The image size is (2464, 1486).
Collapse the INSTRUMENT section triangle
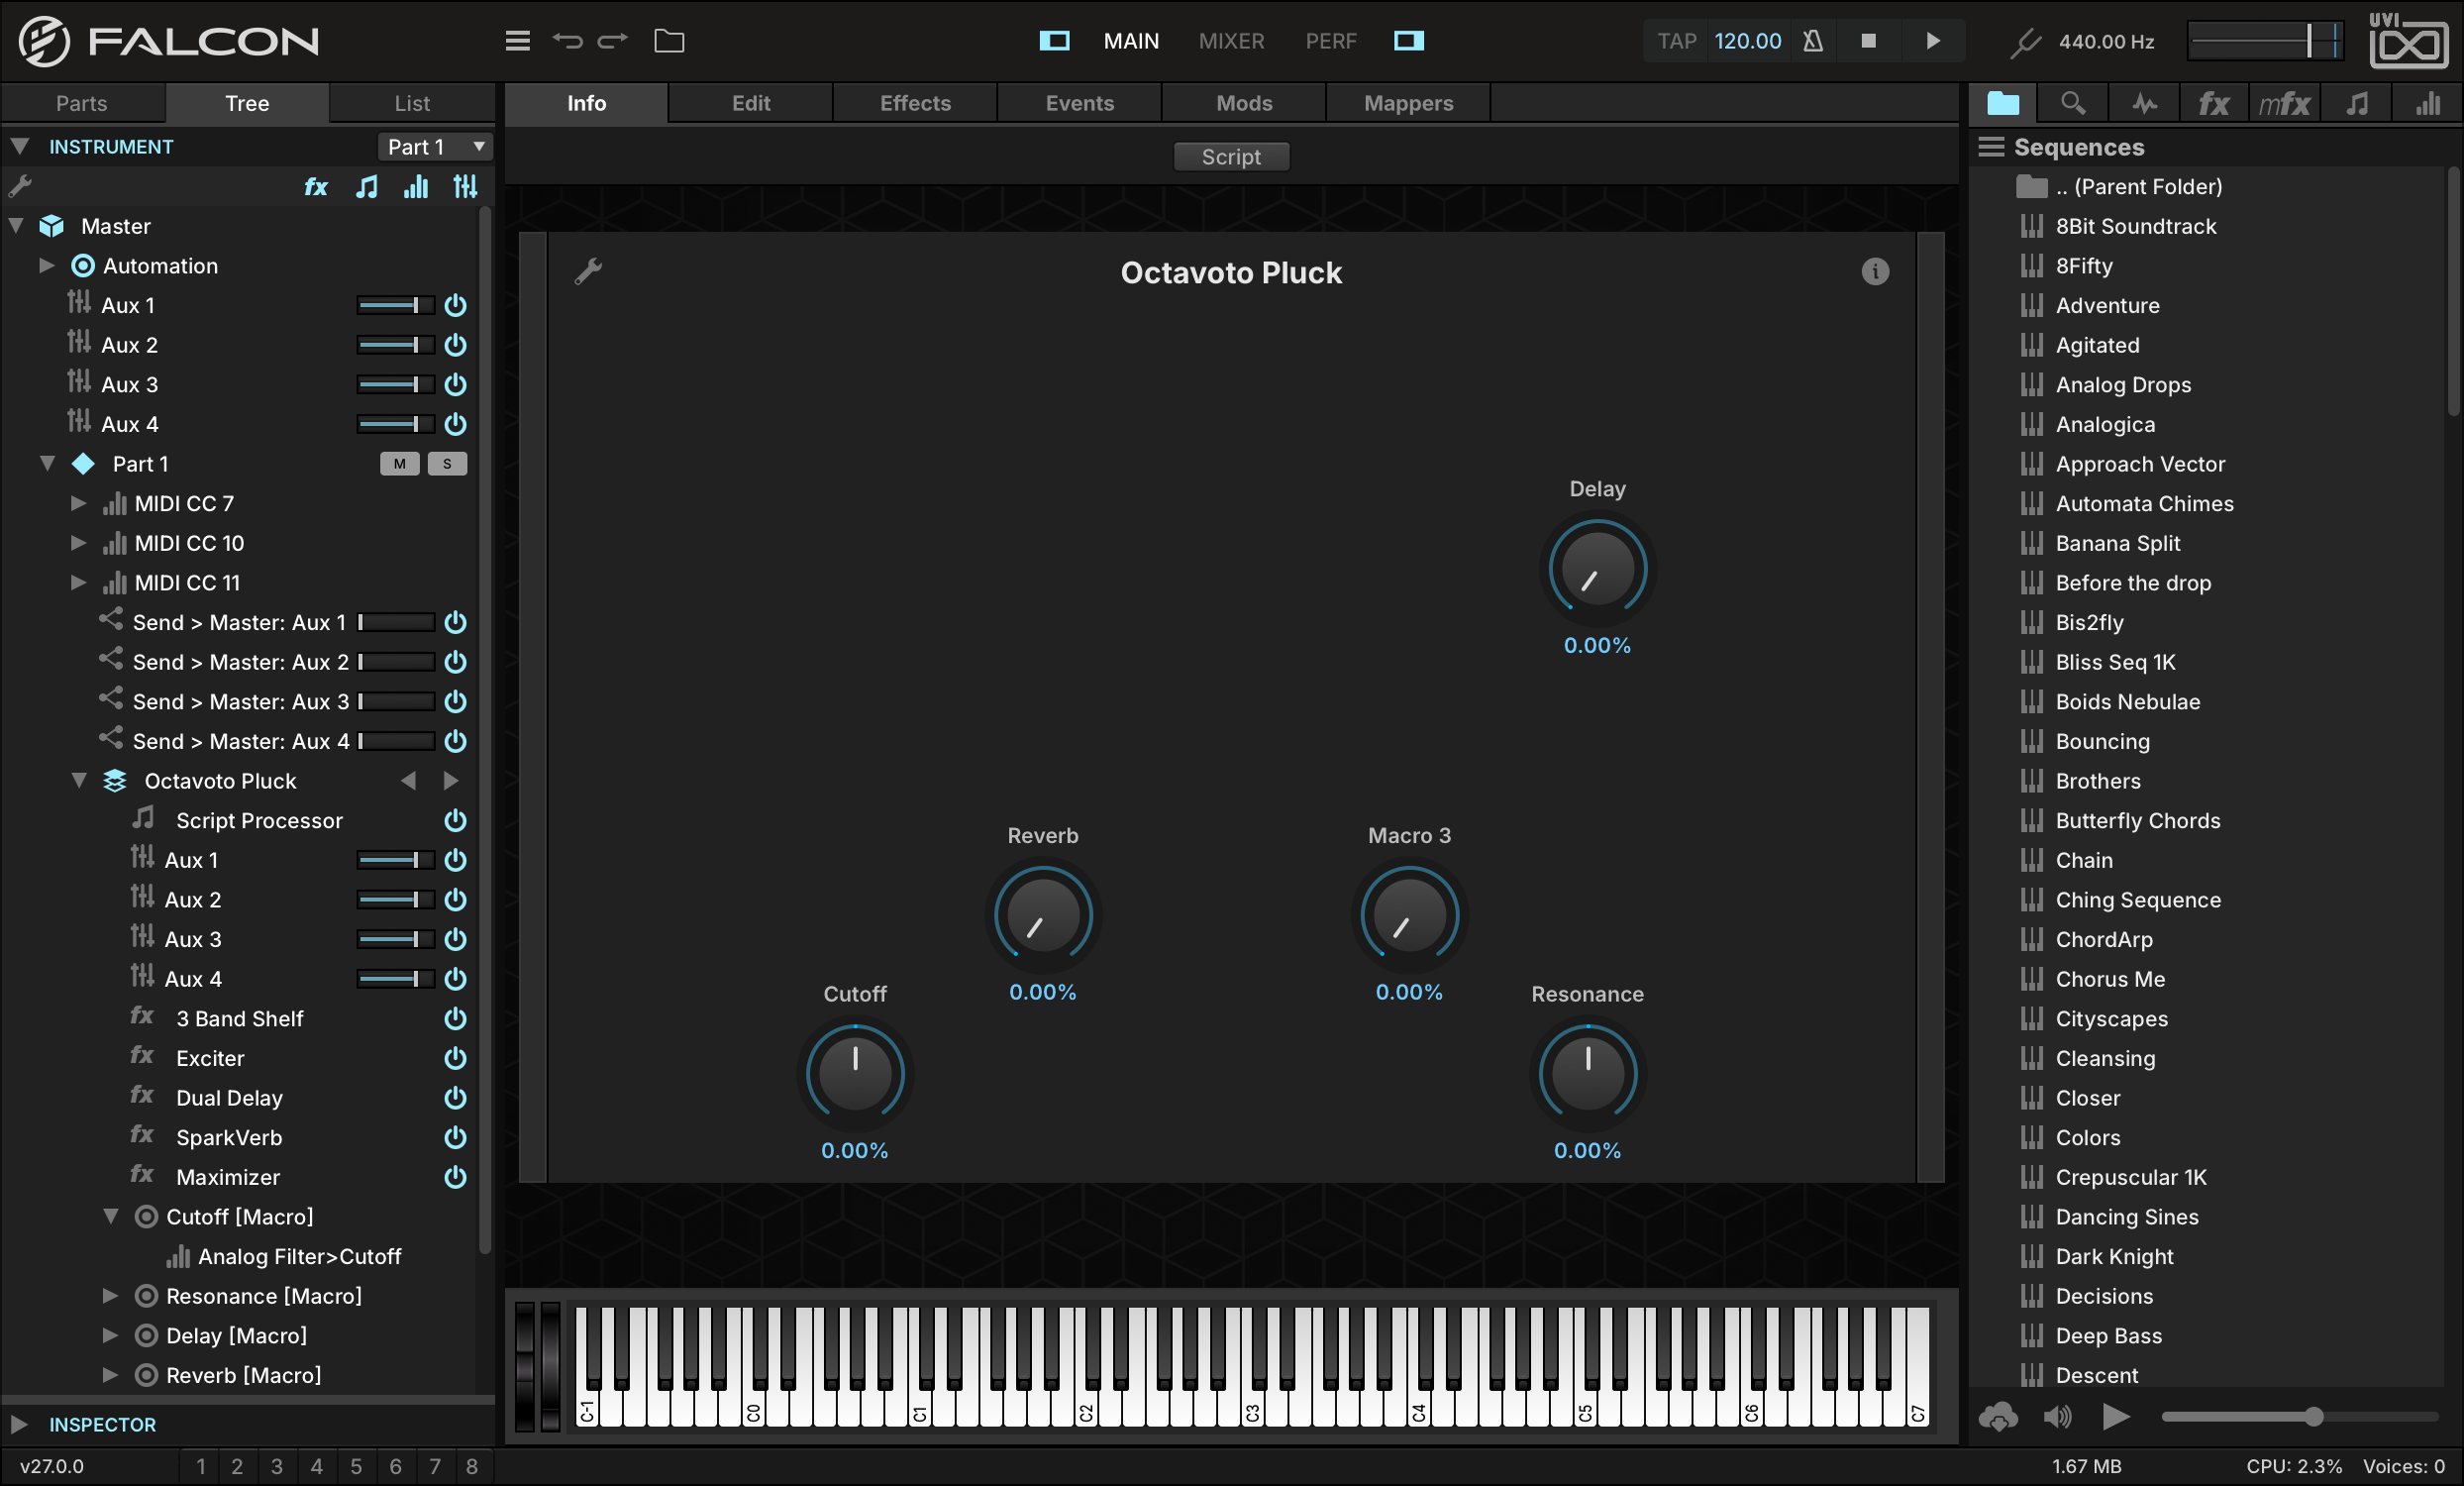pos(19,146)
